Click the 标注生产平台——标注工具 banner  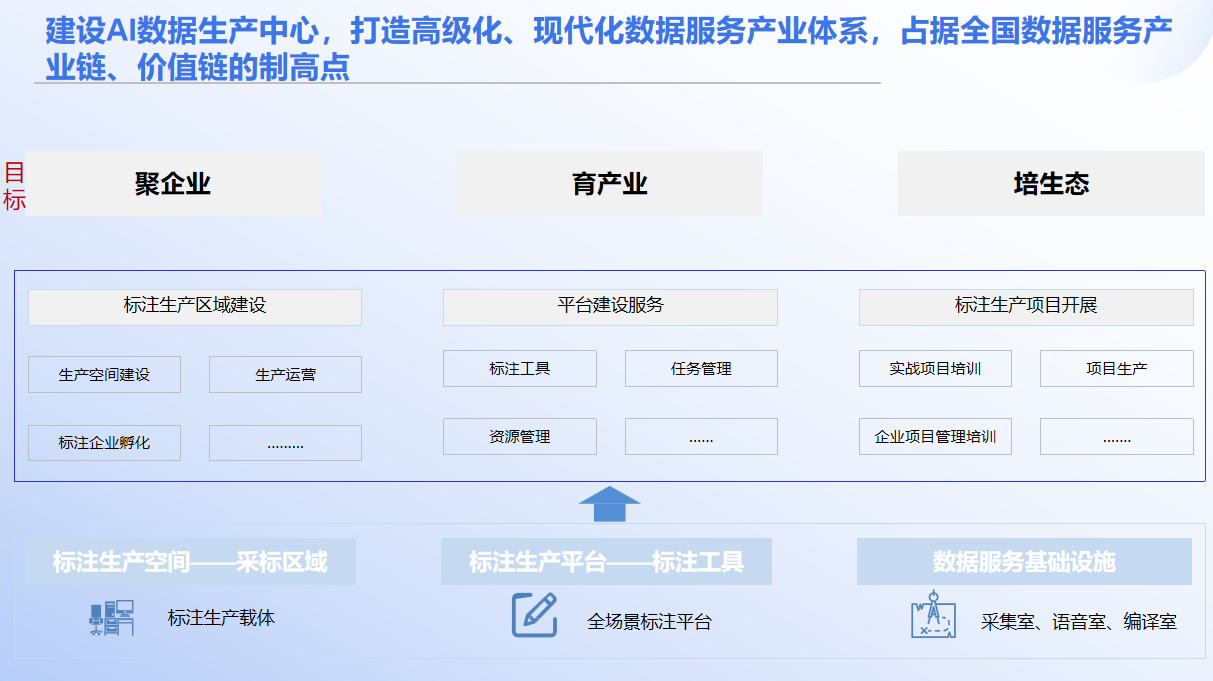click(x=606, y=562)
